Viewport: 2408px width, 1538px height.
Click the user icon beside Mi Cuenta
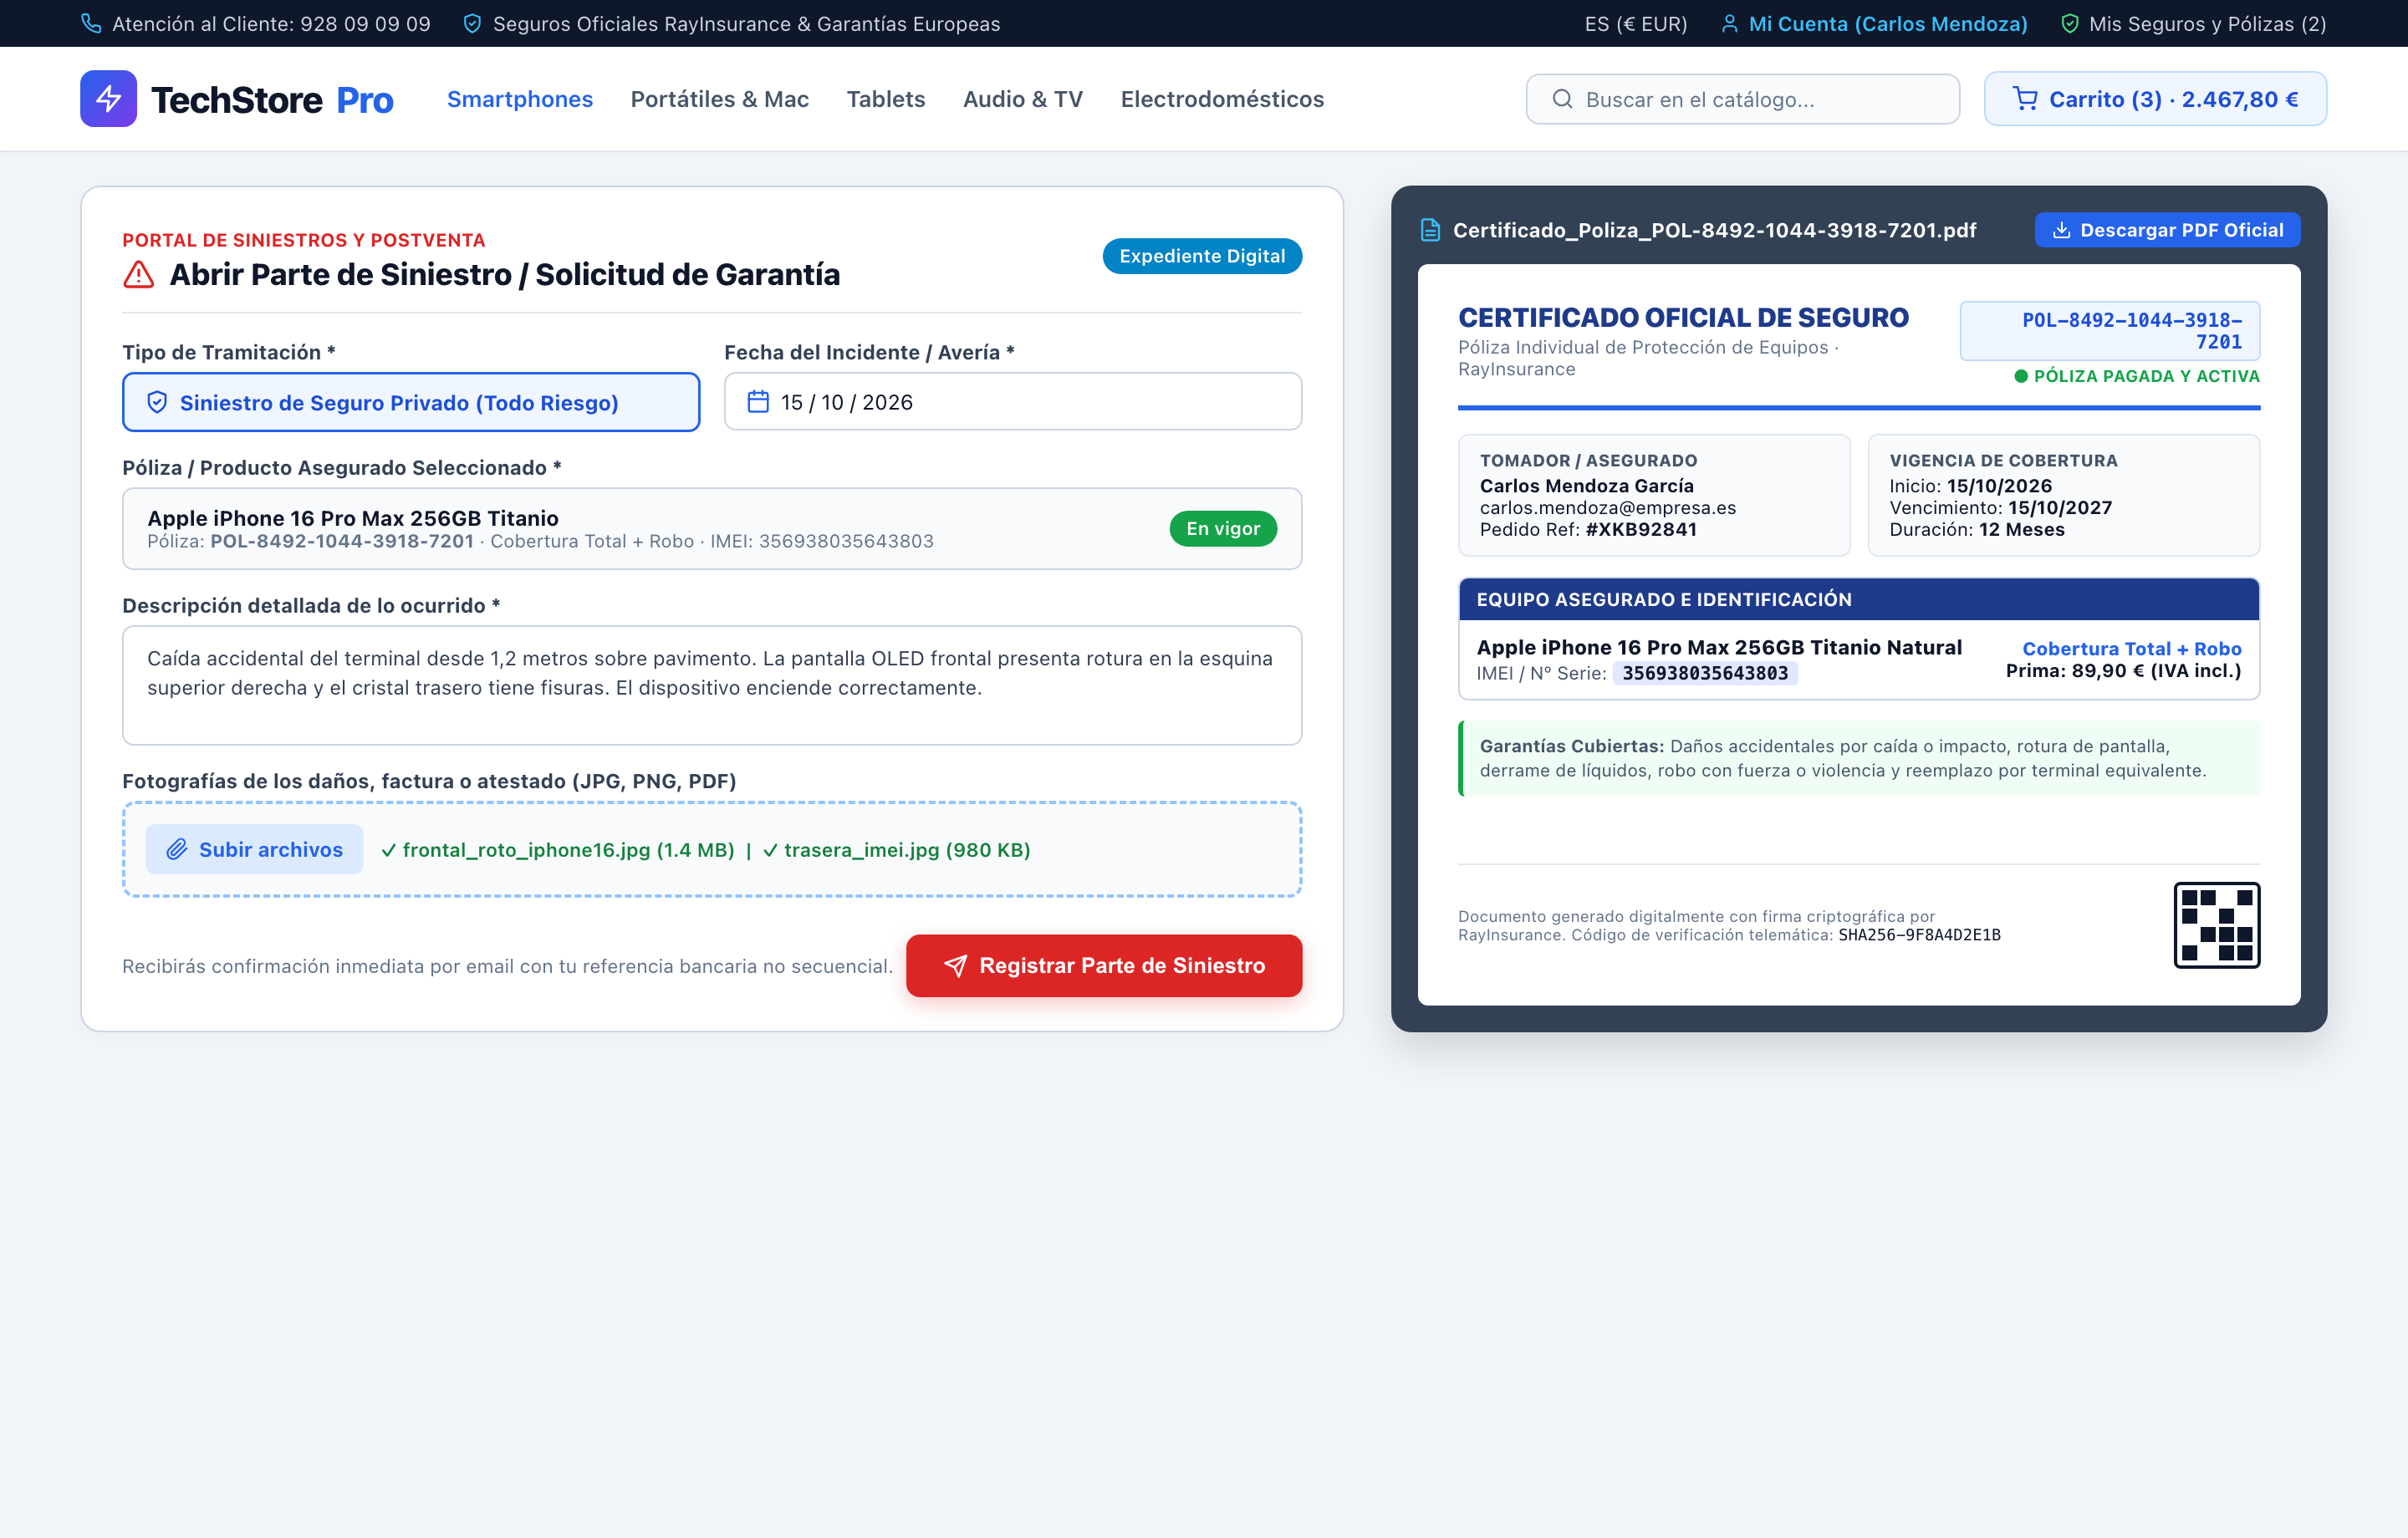[x=1729, y=23]
